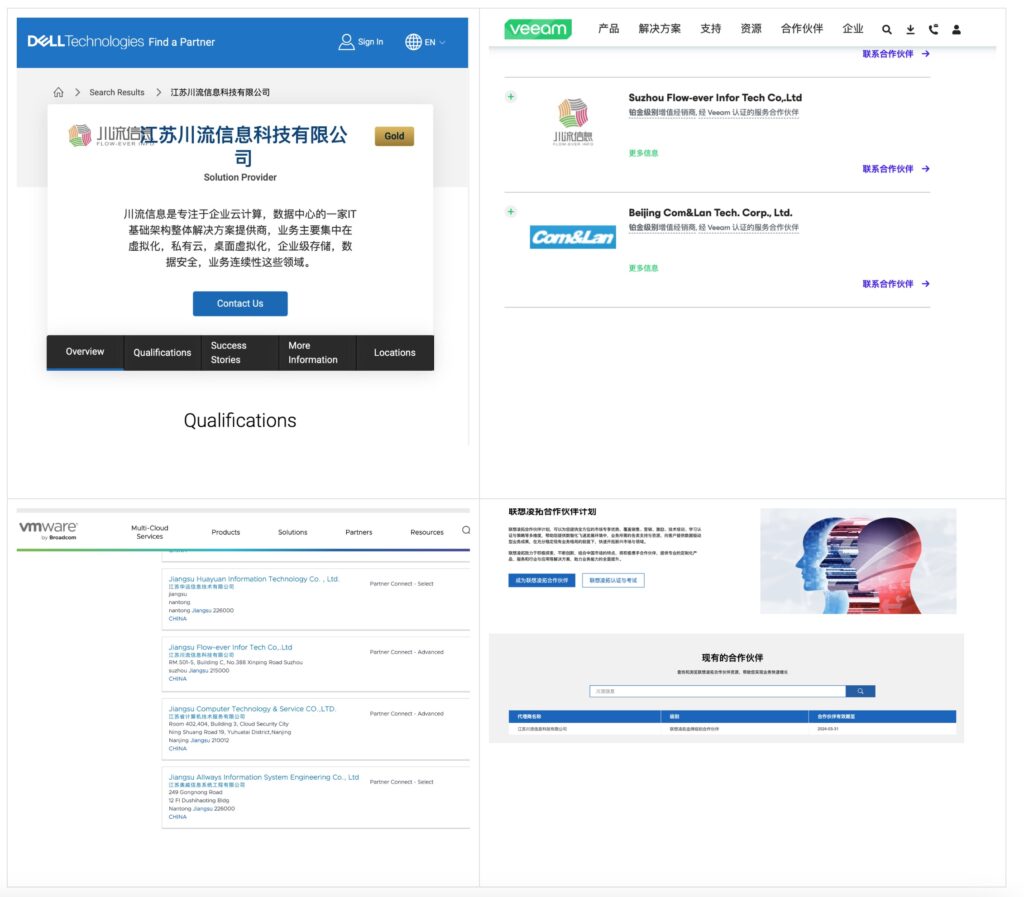Click the Veeam user account icon

tap(956, 29)
